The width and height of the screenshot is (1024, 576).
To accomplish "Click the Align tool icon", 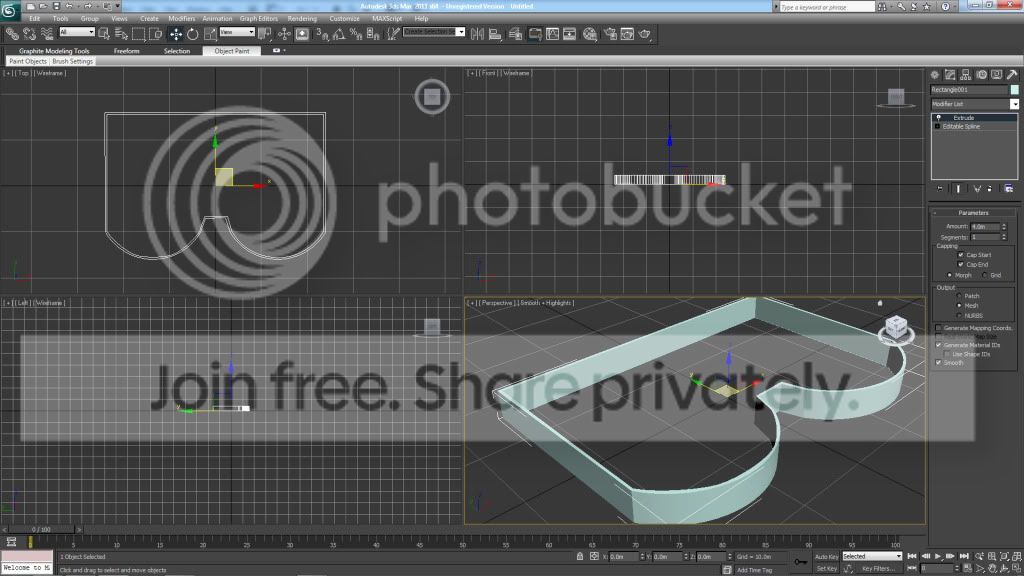I will tap(495, 34).
